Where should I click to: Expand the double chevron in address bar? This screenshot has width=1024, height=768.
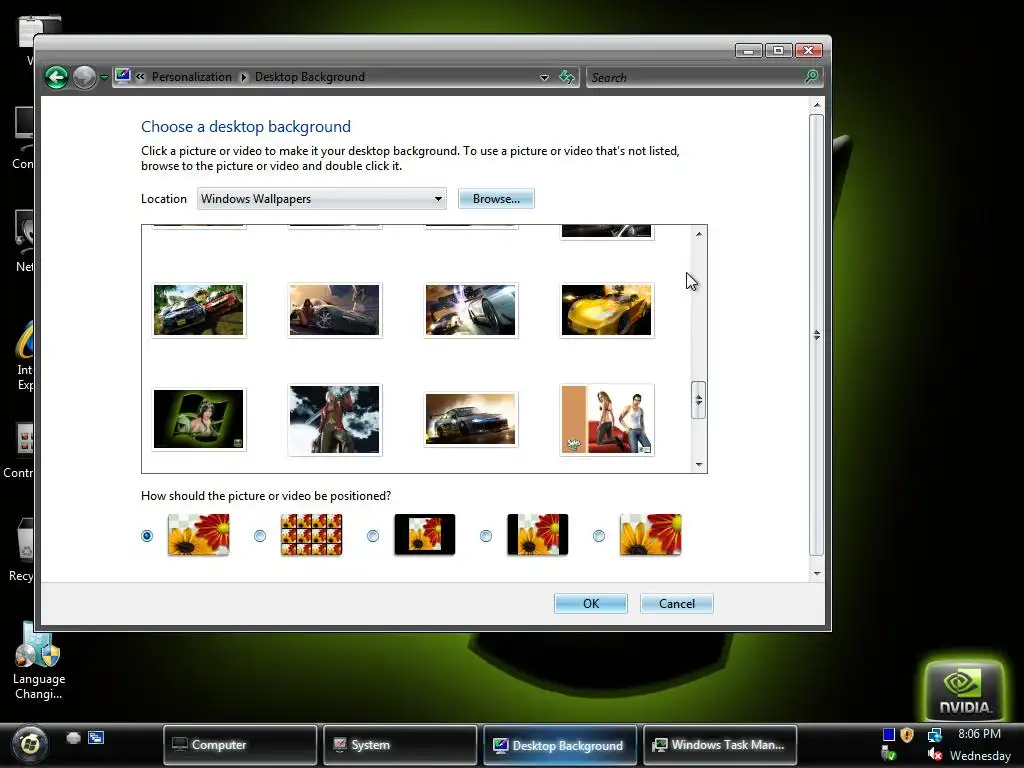point(140,77)
